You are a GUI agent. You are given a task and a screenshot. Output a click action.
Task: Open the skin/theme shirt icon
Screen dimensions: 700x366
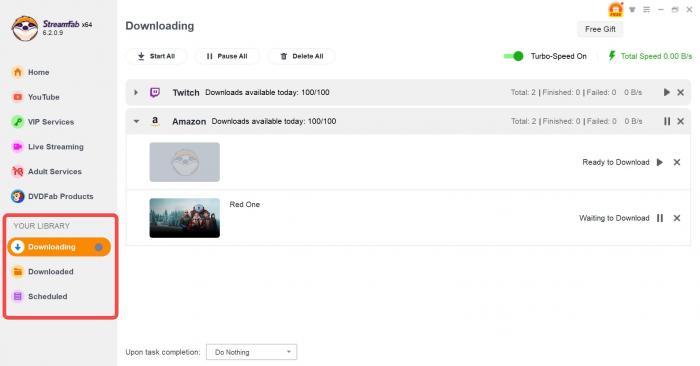(632, 9)
